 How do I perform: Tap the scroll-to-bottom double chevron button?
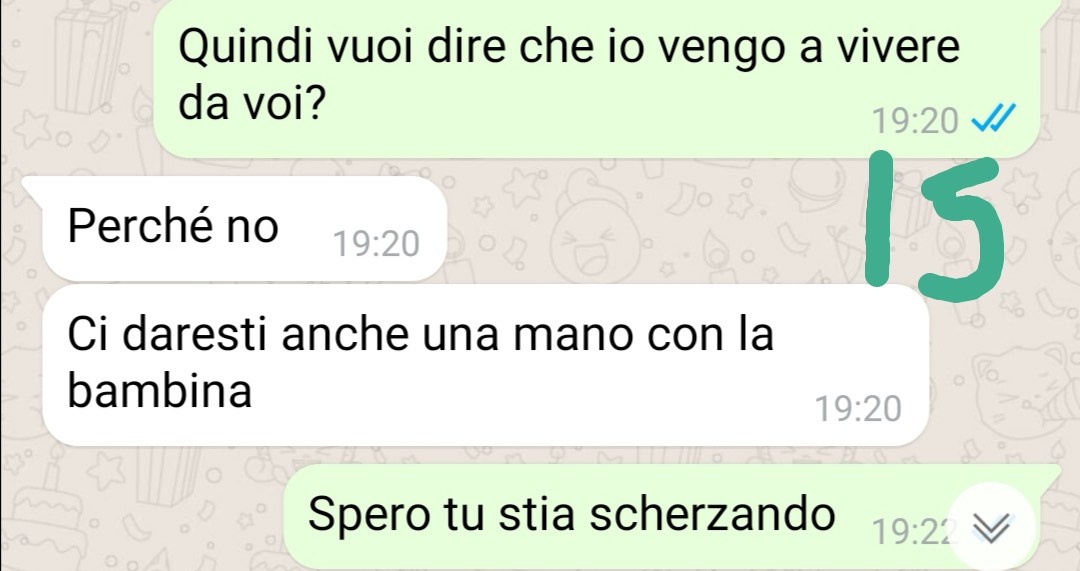[990, 528]
